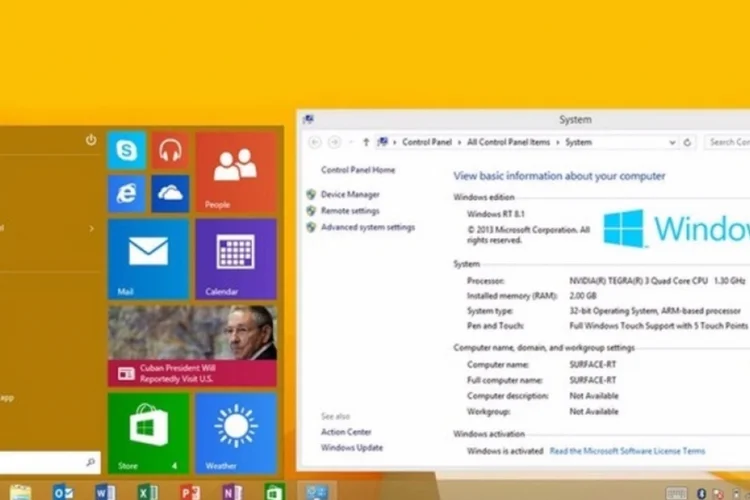This screenshot has width=750, height=500.
Task: Launch the Internet Explorer tile
Action: (127, 193)
